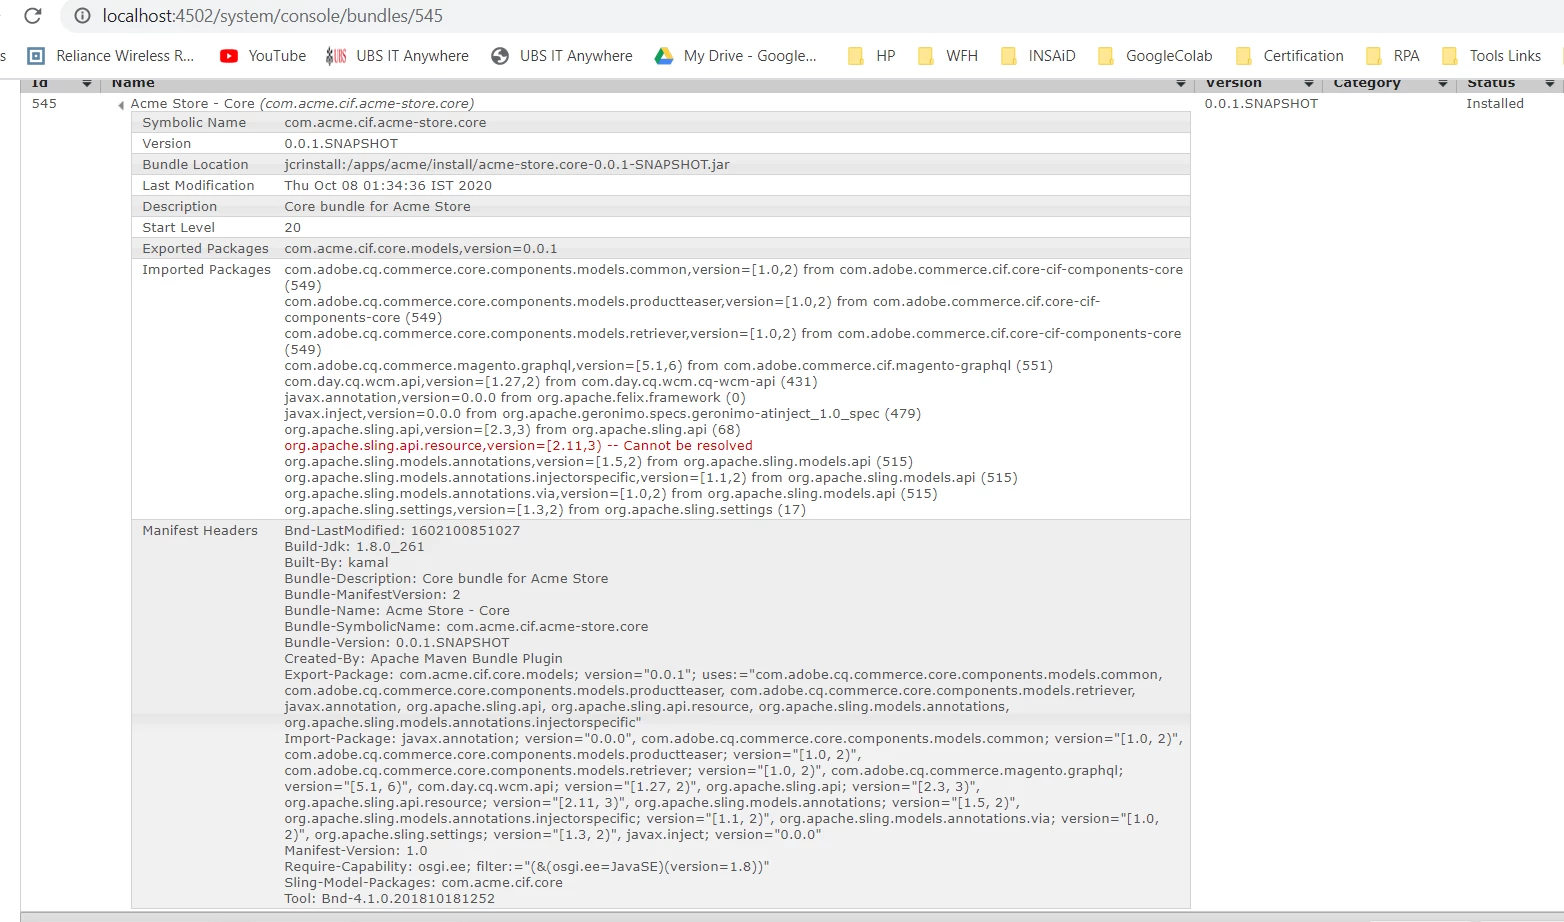
Task: Open the Certification bookmarks folder
Action: (1290, 56)
